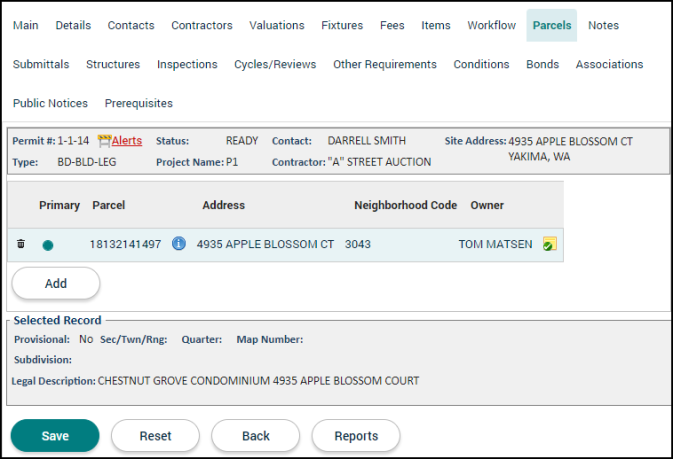
Task: Switch to the Main tab
Action: [25, 25]
